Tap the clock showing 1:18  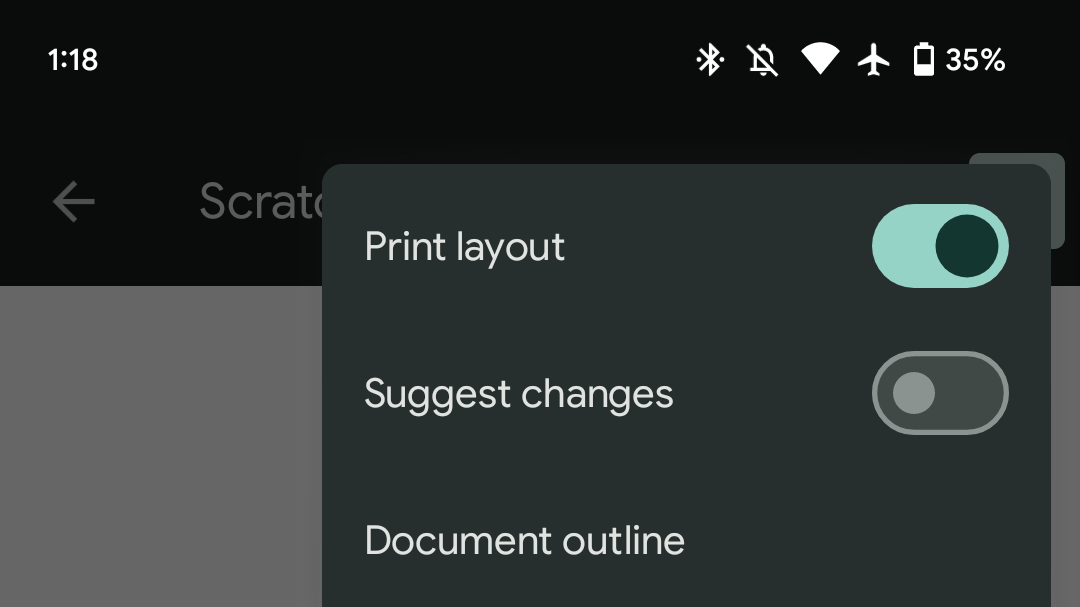72,60
